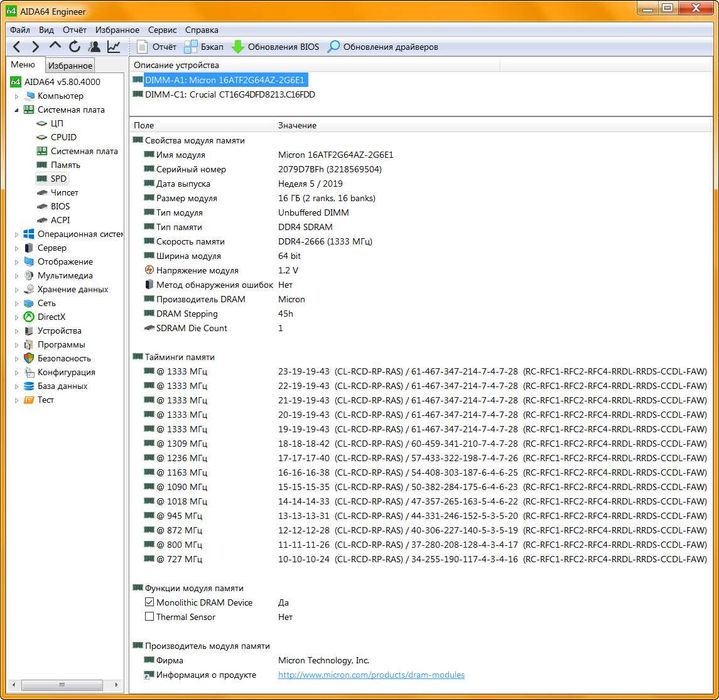Viewport: 719px width, 700px height.
Task: Switch to the Избранное sidebar tab
Action: click(x=70, y=65)
